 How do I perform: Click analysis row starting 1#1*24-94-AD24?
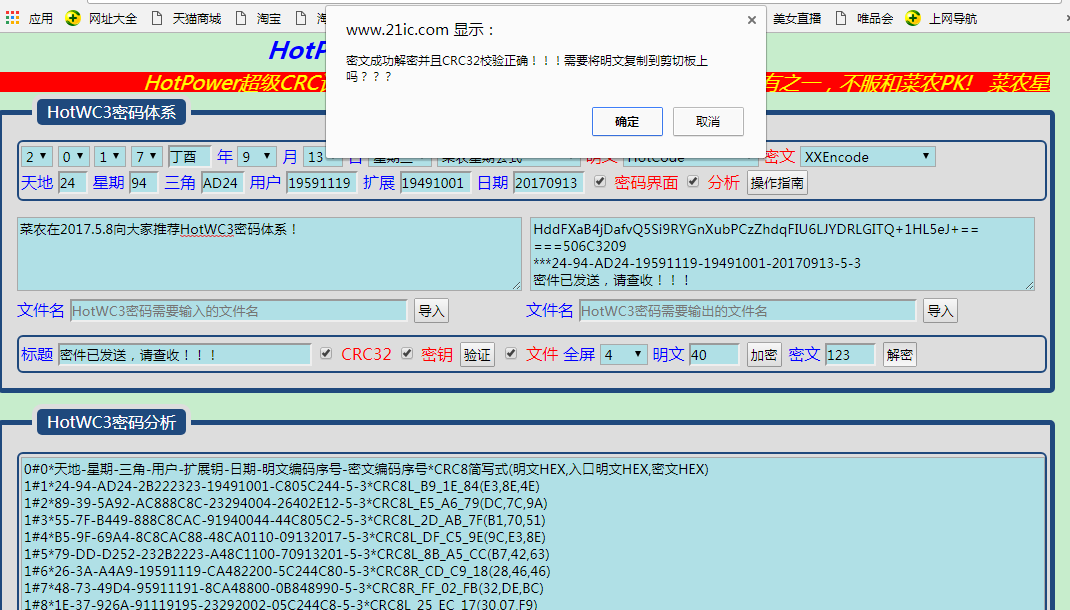point(282,486)
